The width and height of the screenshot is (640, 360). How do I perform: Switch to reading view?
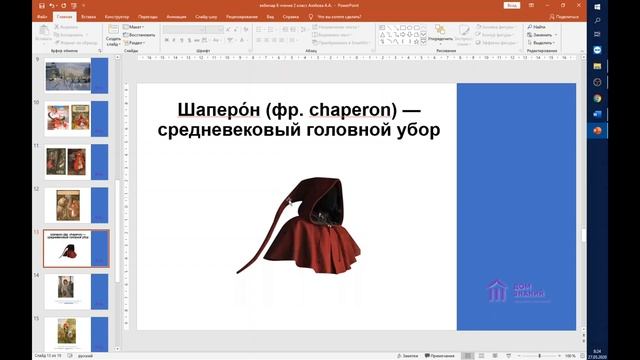pos(495,356)
